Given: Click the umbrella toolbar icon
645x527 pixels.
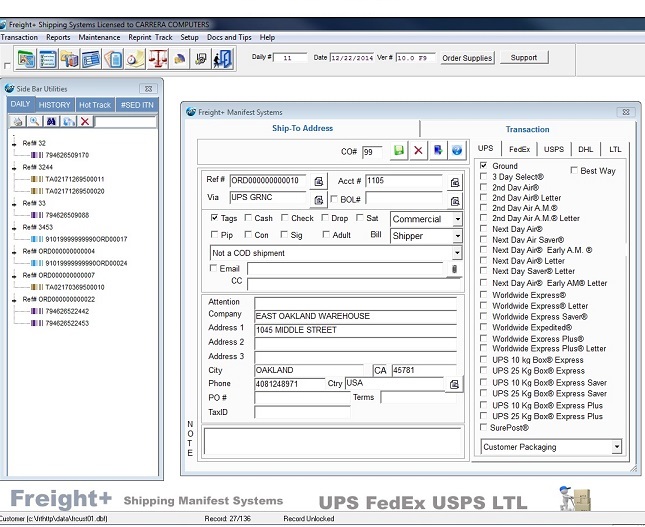Looking at the screenshot, I should [x=180, y=59].
